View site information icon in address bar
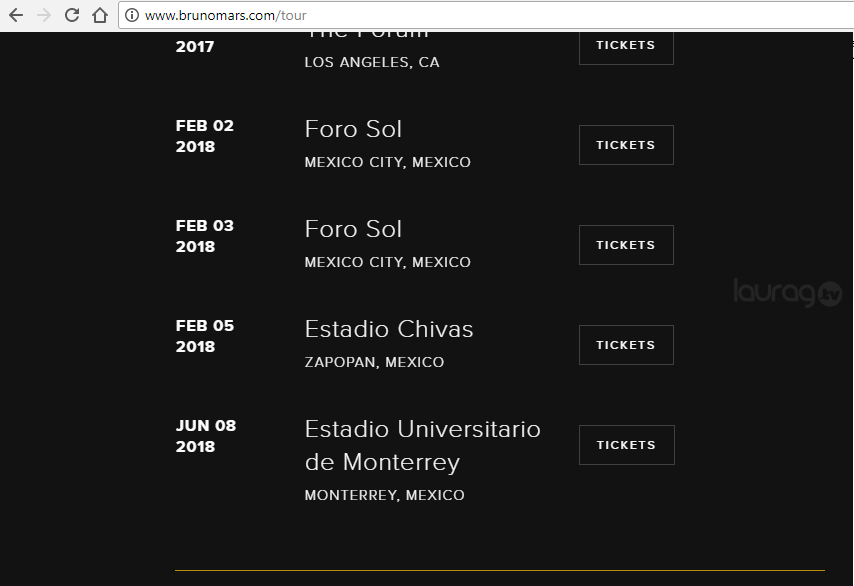Viewport: 854px width, 586px height. click(132, 15)
